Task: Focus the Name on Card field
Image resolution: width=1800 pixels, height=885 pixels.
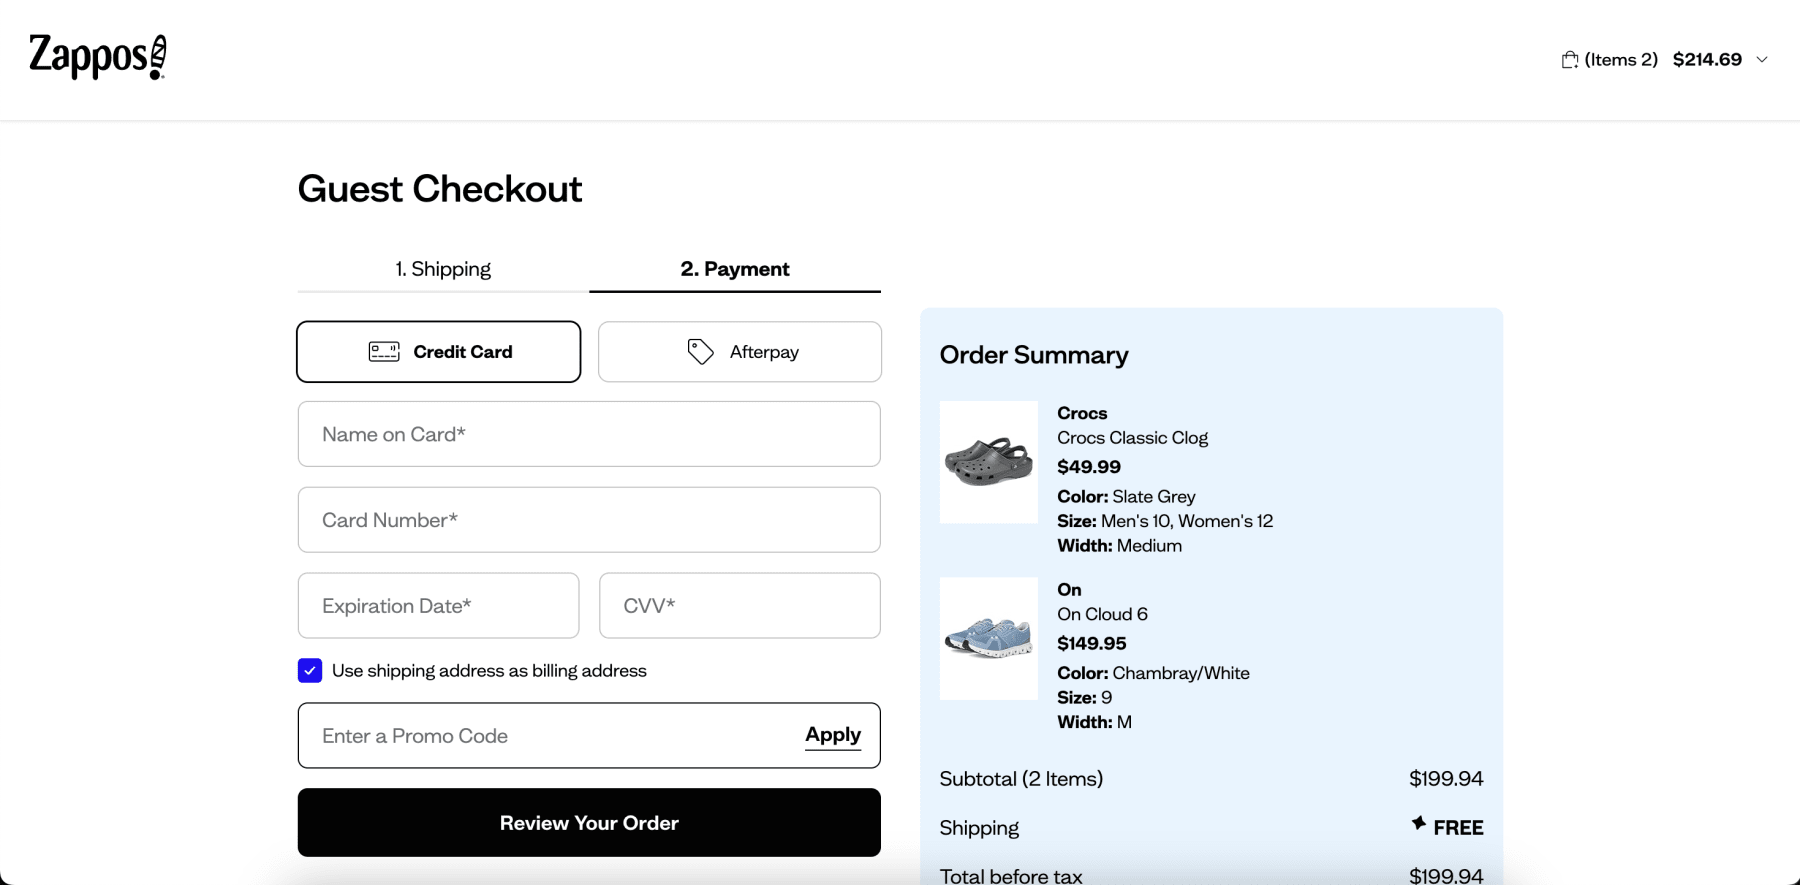Action: [589, 434]
